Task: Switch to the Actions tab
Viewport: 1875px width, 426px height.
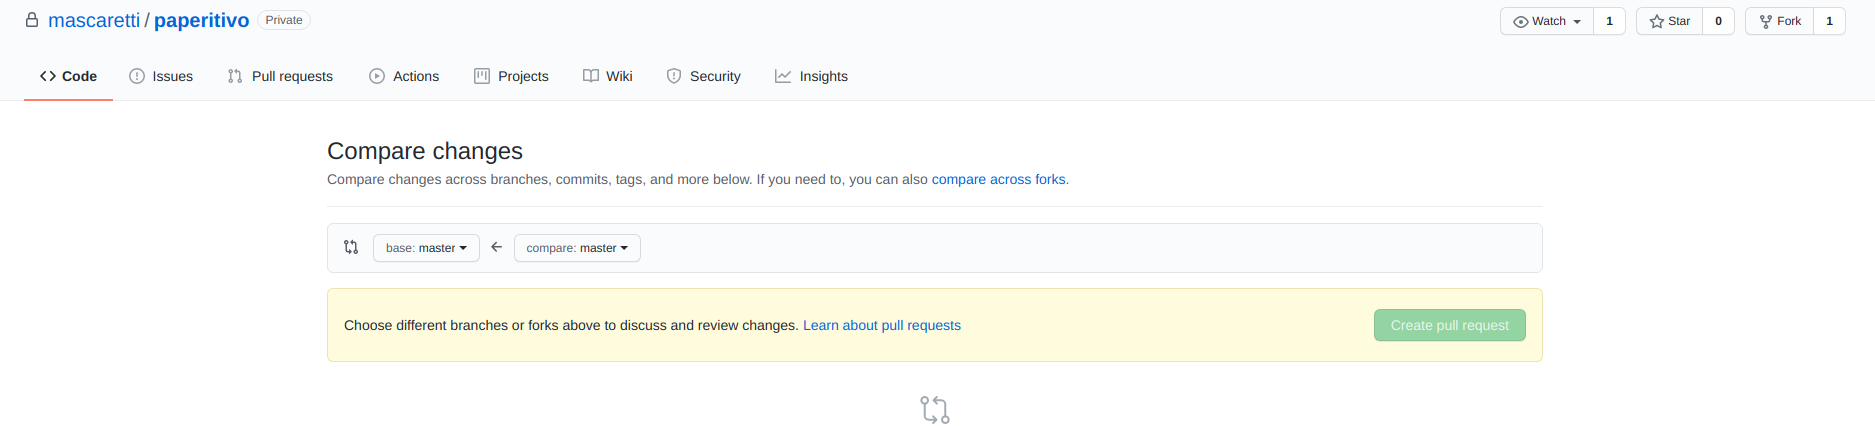Action: pos(404,76)
